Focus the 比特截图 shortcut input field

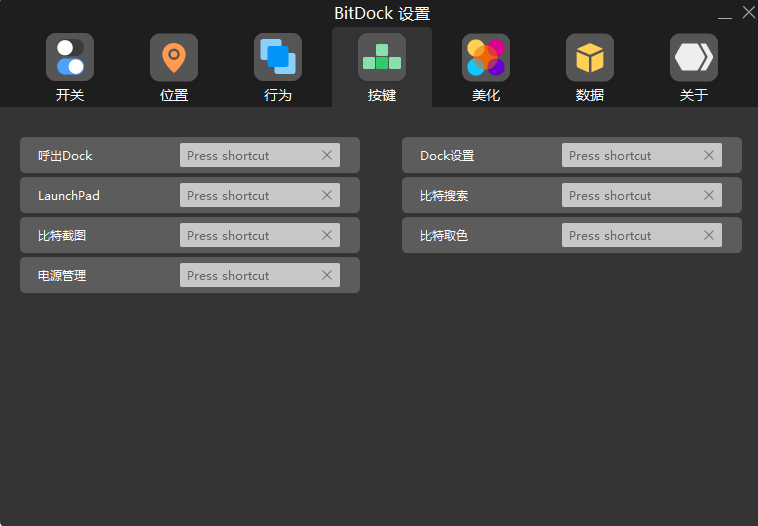click(x=260, y=235)
